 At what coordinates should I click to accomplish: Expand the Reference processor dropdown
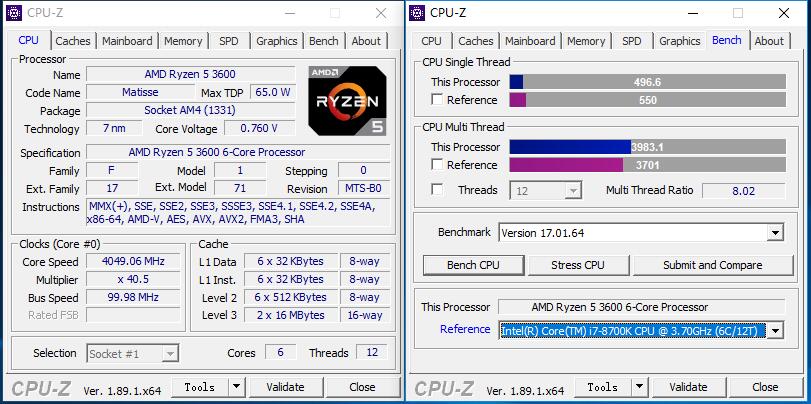pos(775,330)
